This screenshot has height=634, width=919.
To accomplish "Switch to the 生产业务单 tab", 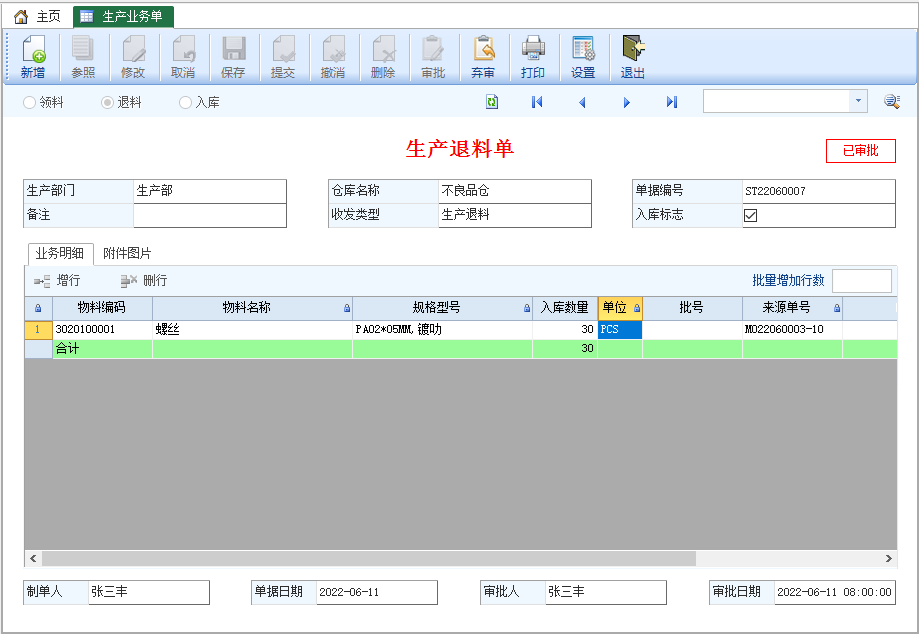I will click(x=124, y=16).
